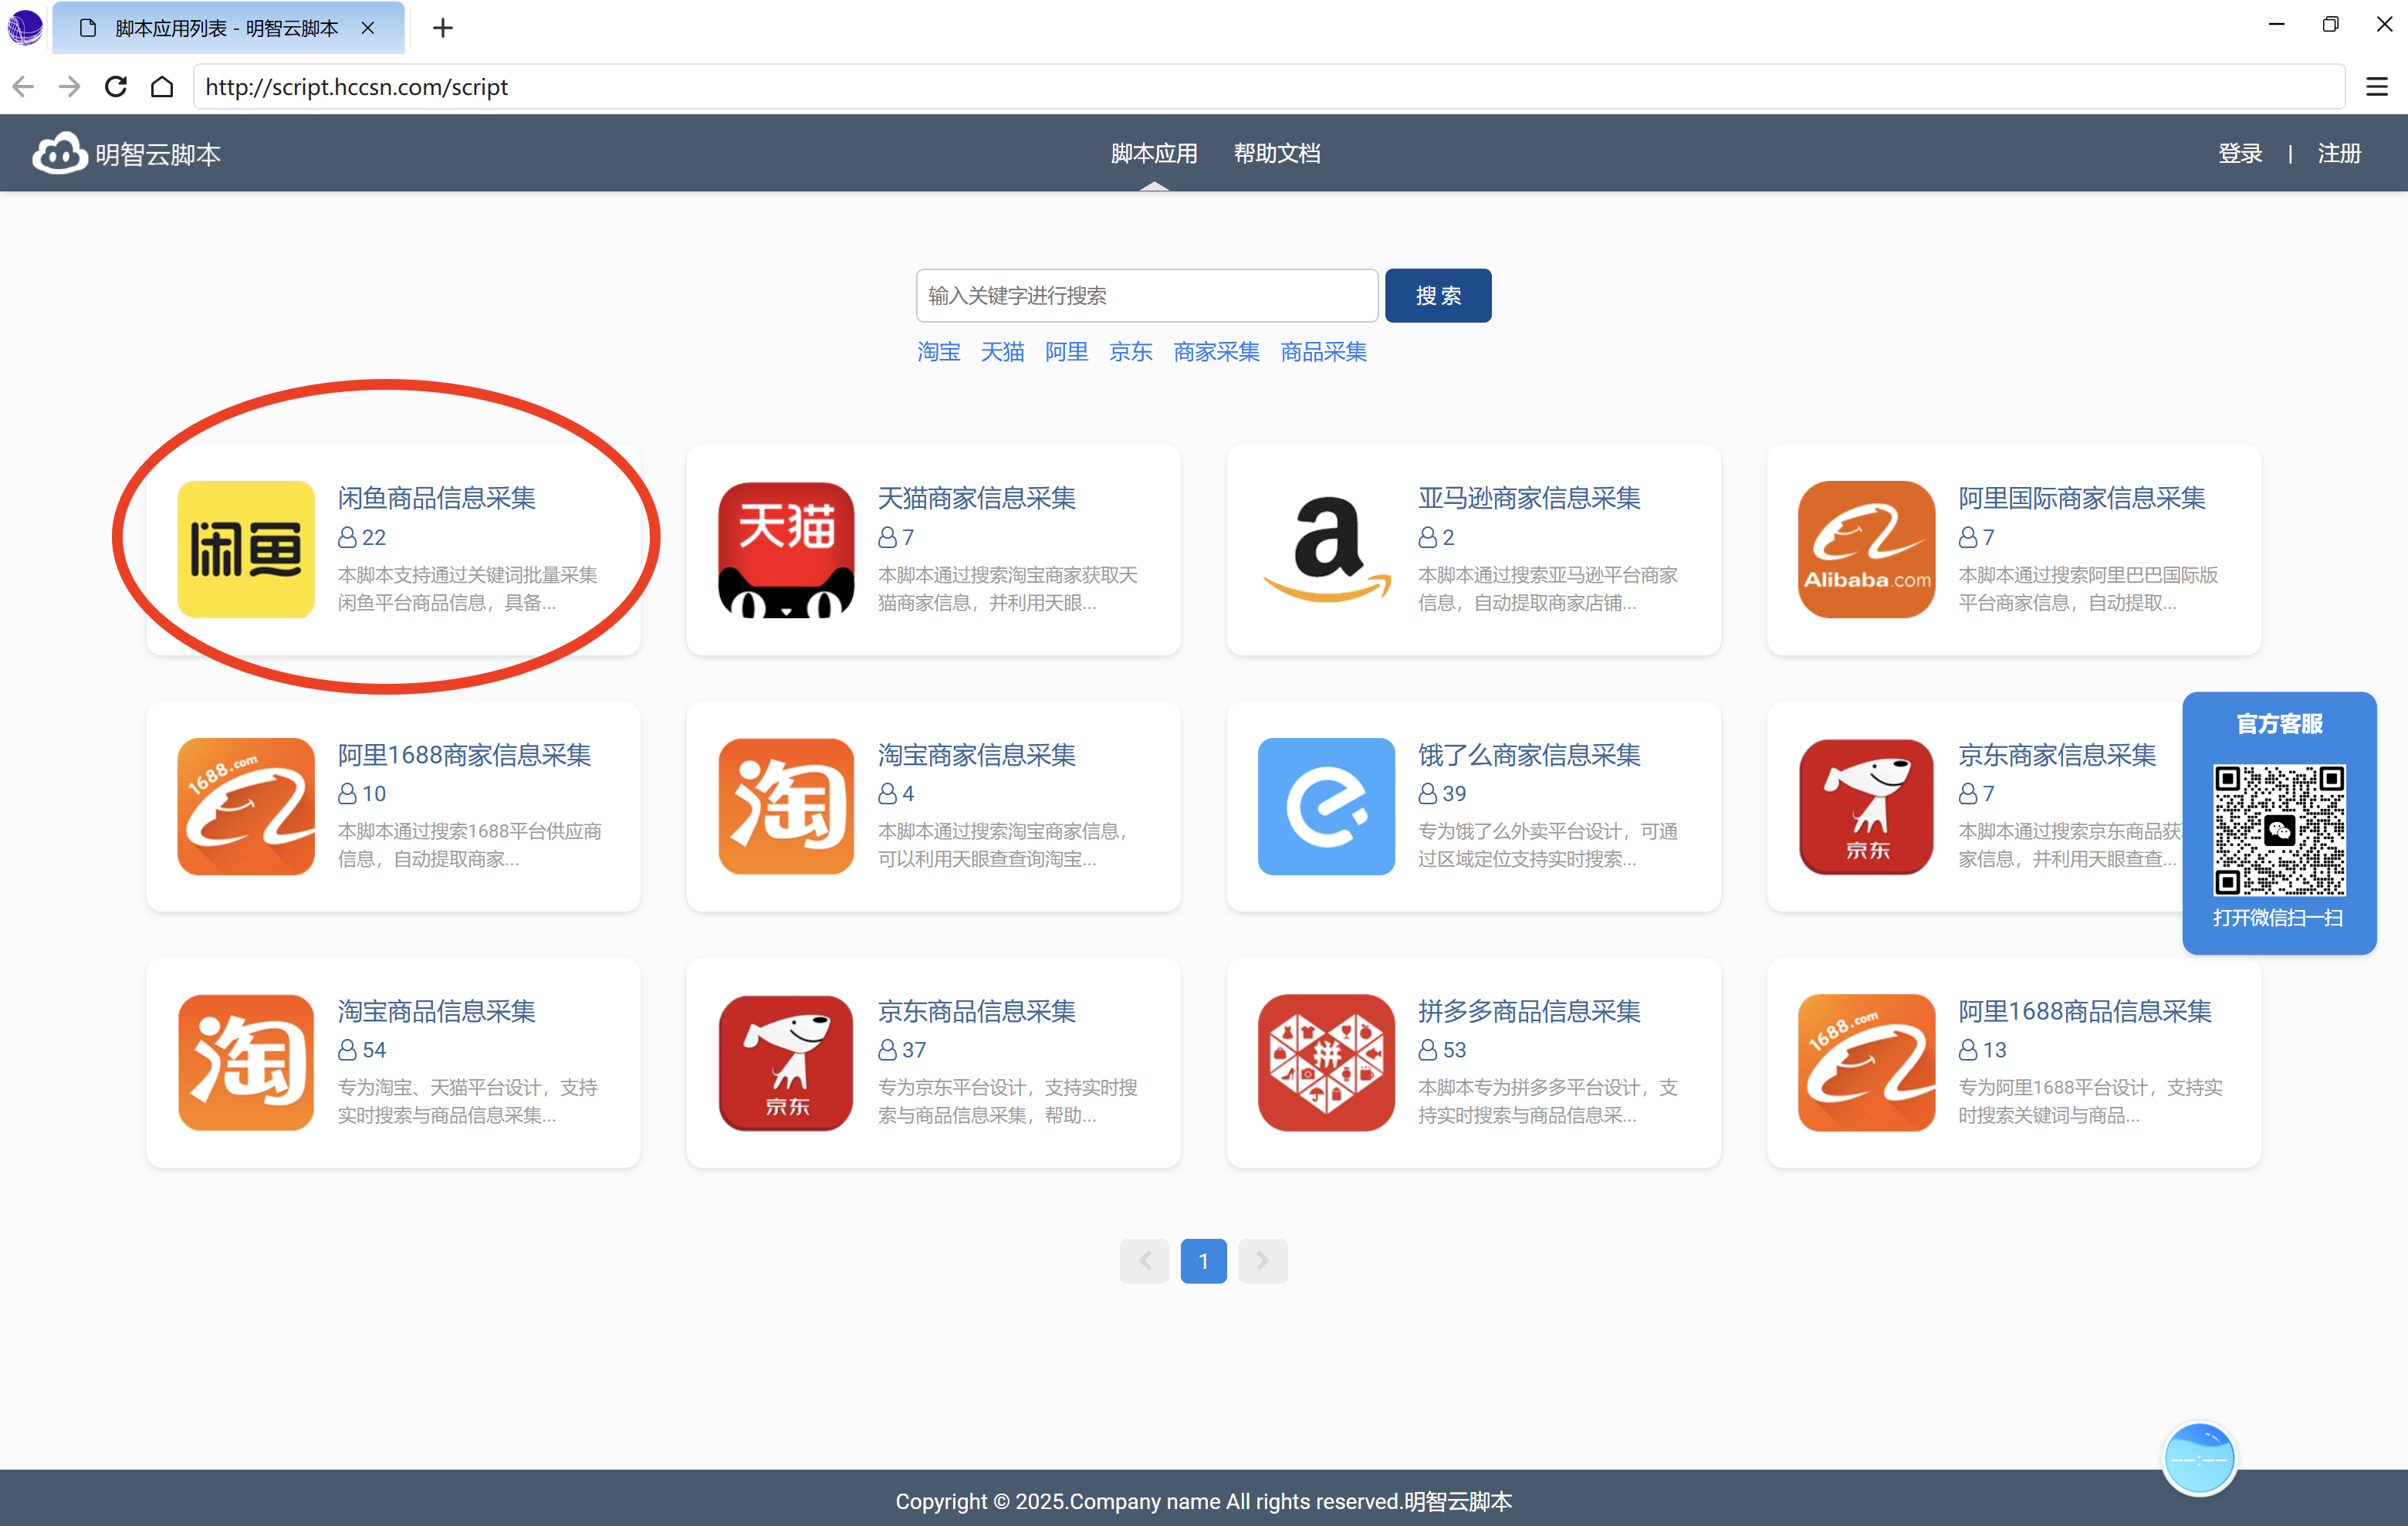Image resolution: width=2408 pixels, height=1526 pixels.
Task: Click the Amazon logo icon
Action: coord(1327,549)
